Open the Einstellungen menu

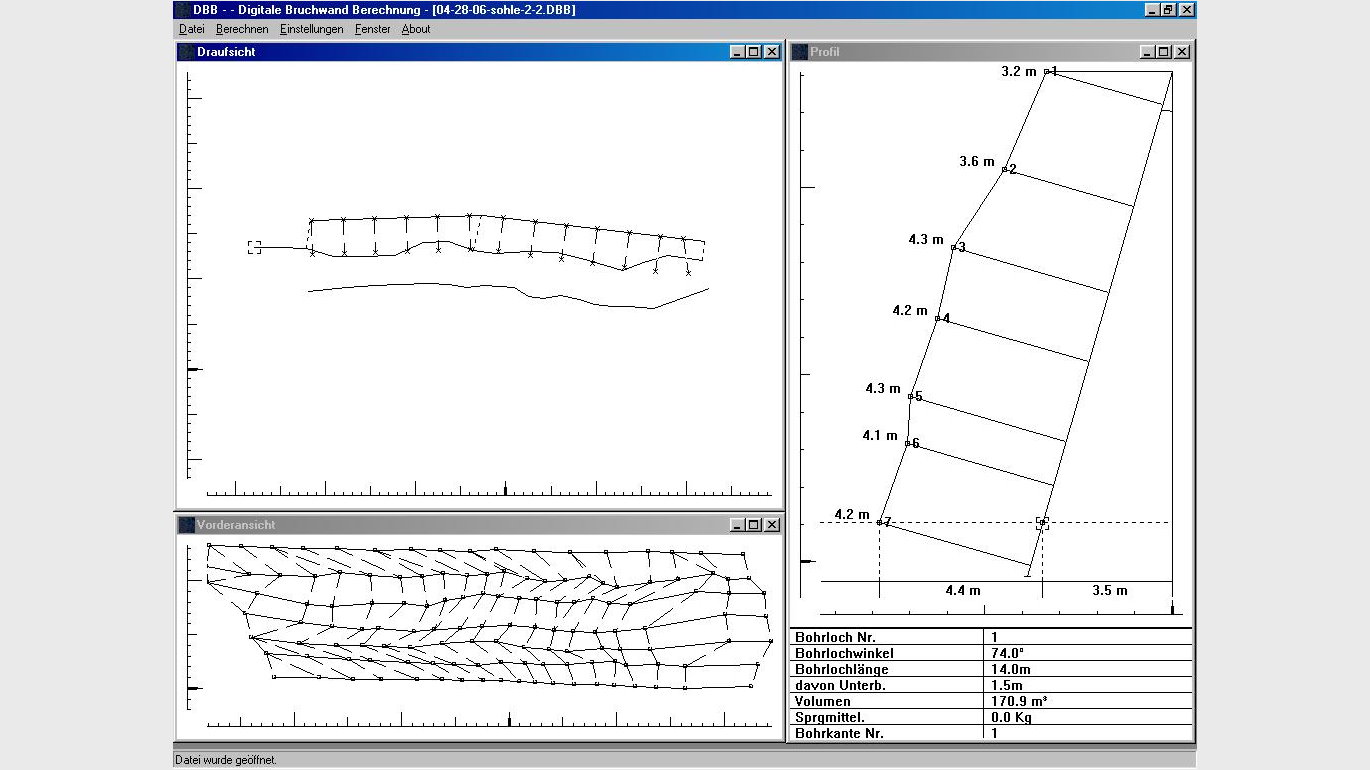[311, 29]
